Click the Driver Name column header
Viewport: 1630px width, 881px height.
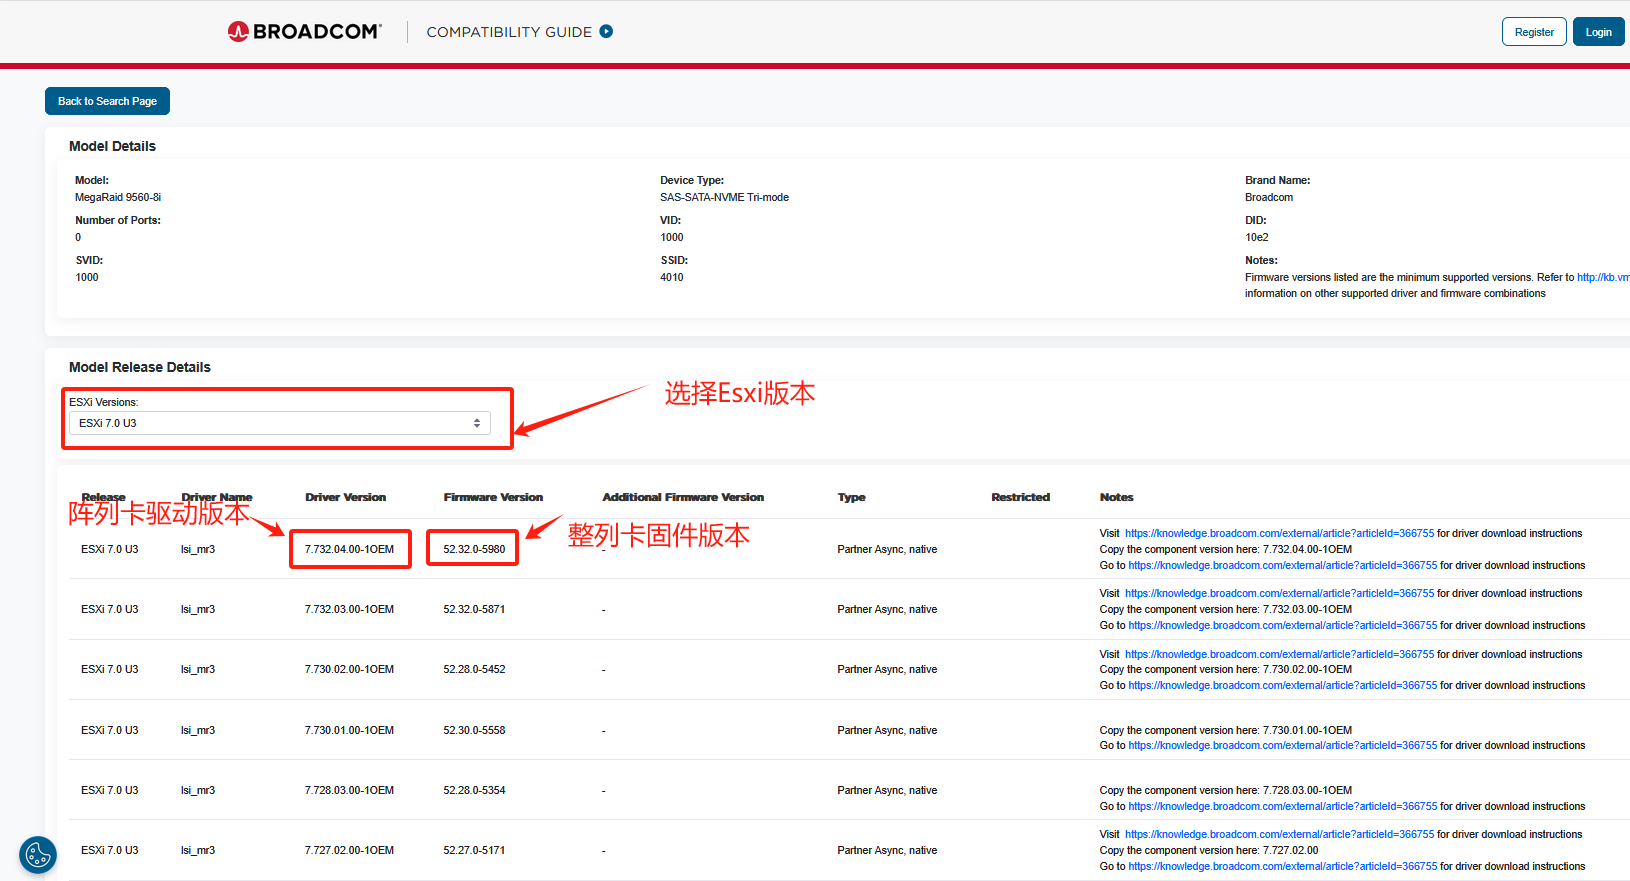pyautogui.click(x=217, y=497)
